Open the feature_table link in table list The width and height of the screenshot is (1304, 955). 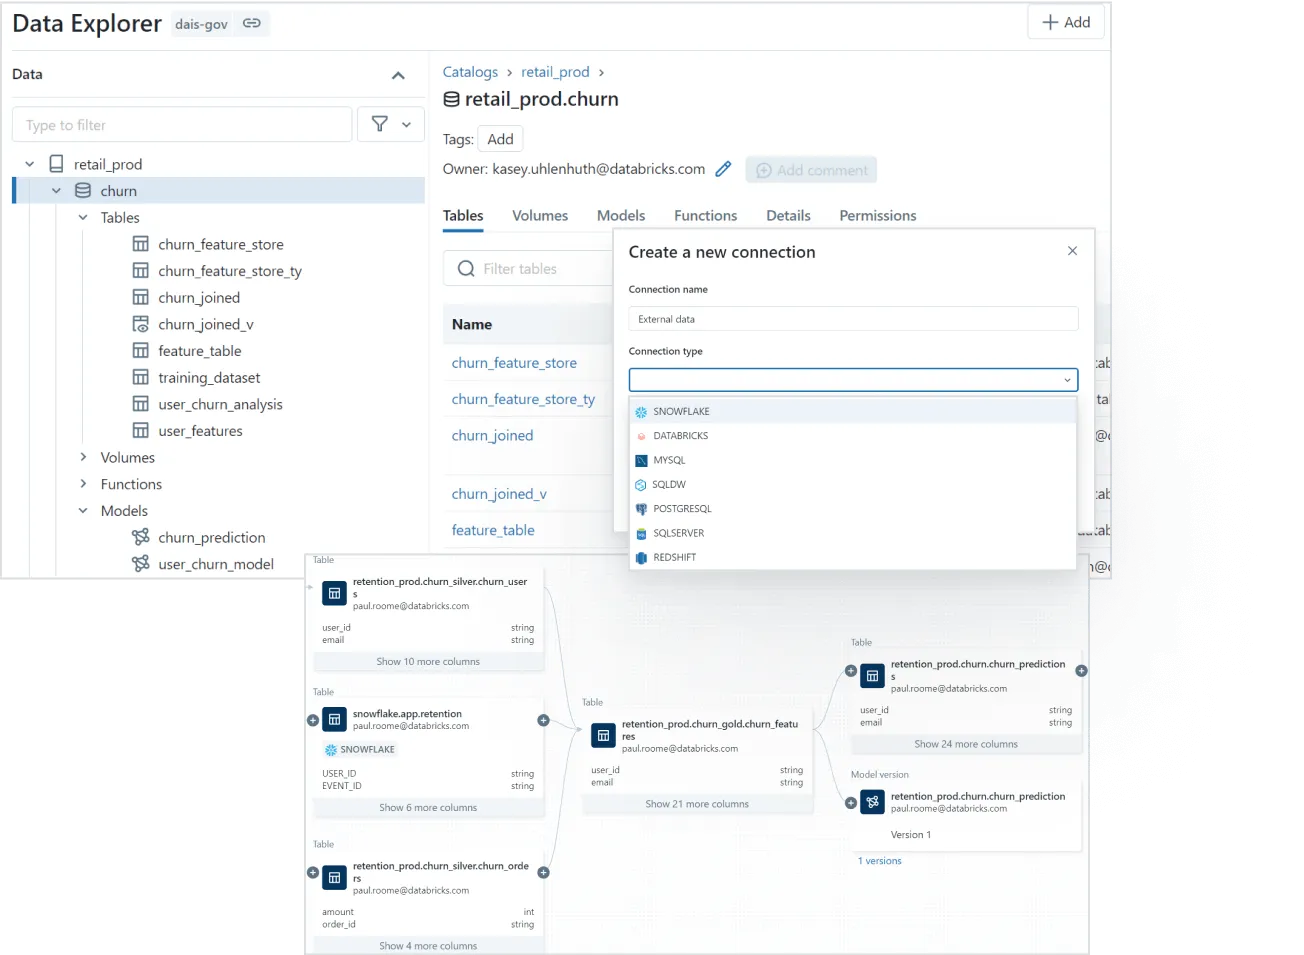pos(493,530)
